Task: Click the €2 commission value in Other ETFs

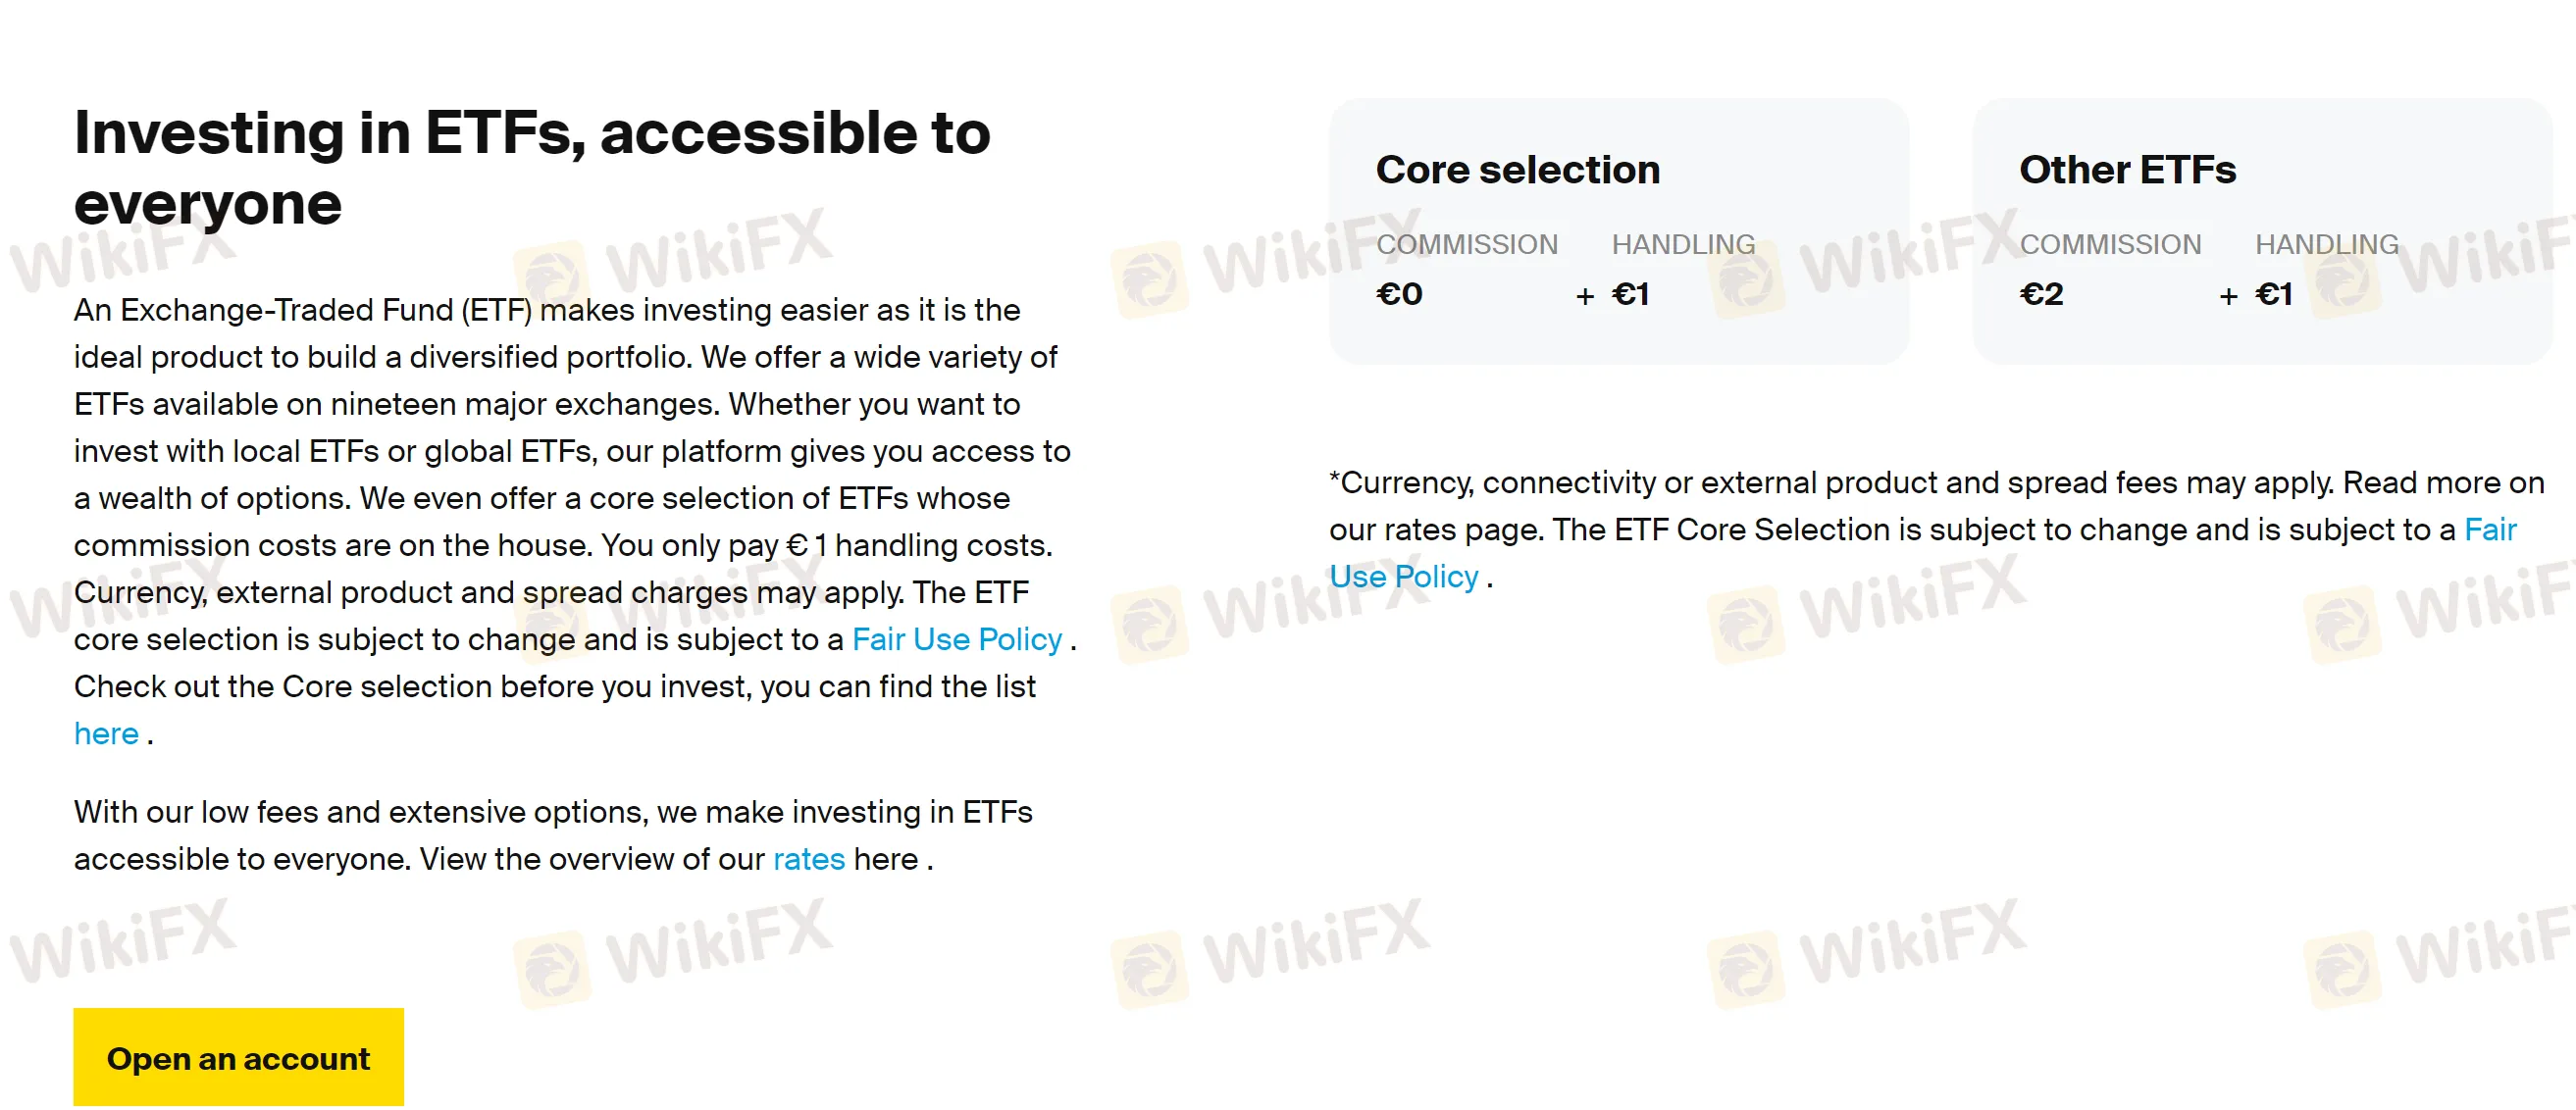Action: coord(2041,294)
